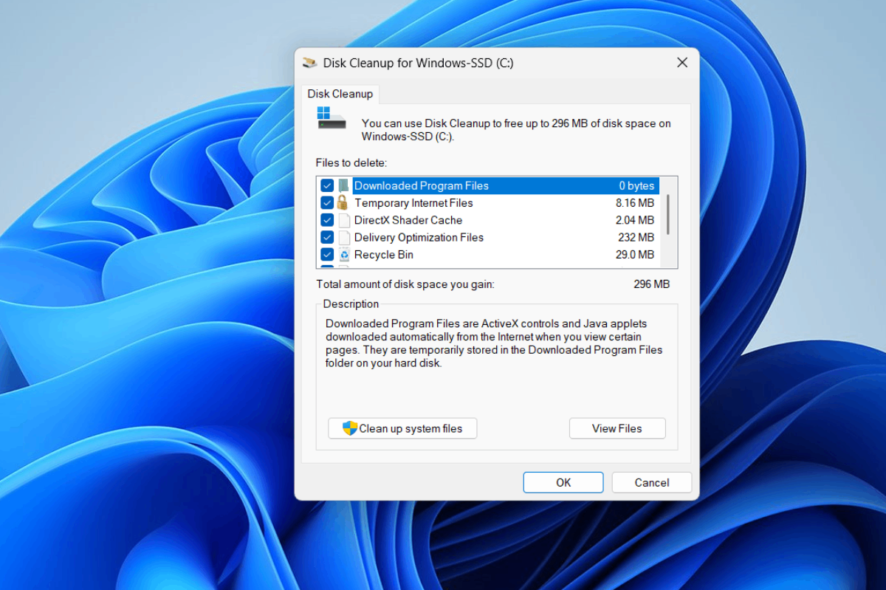Uncheck the Recycle Bin checkbox
The width and height of the screenshot is (886, 590).
pos(327,255)
